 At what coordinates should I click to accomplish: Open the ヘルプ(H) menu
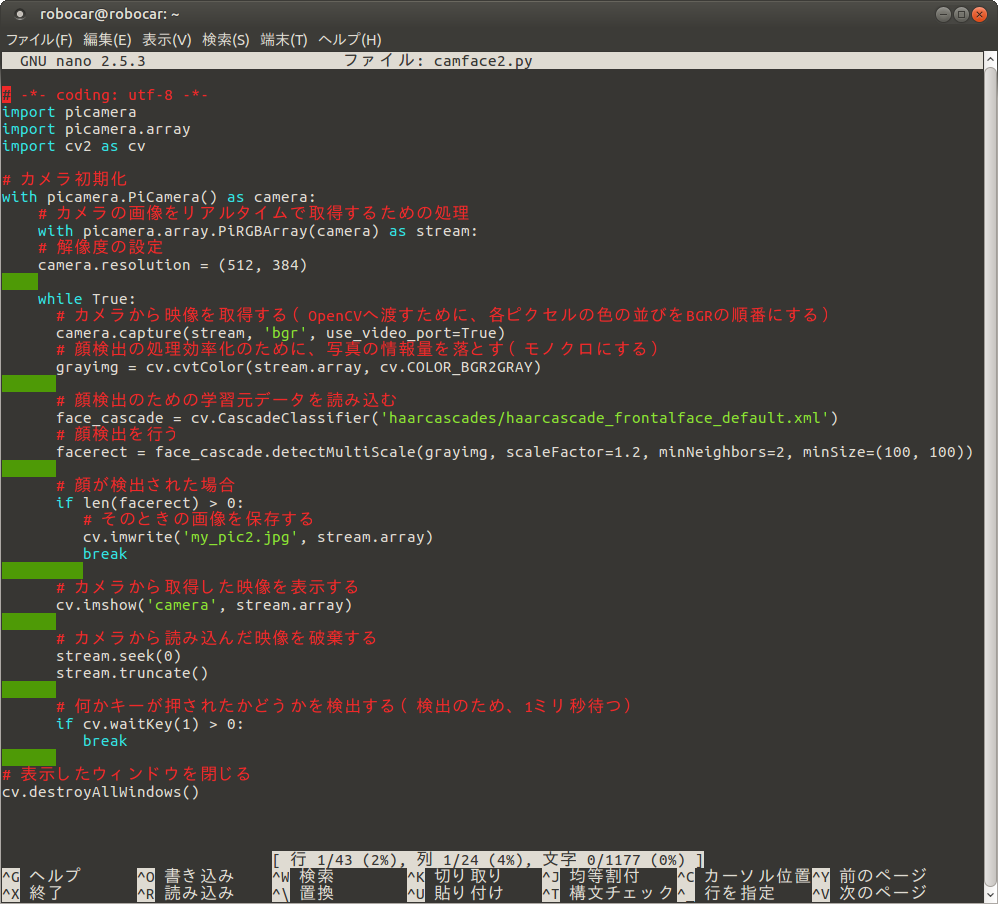(350, 40)
